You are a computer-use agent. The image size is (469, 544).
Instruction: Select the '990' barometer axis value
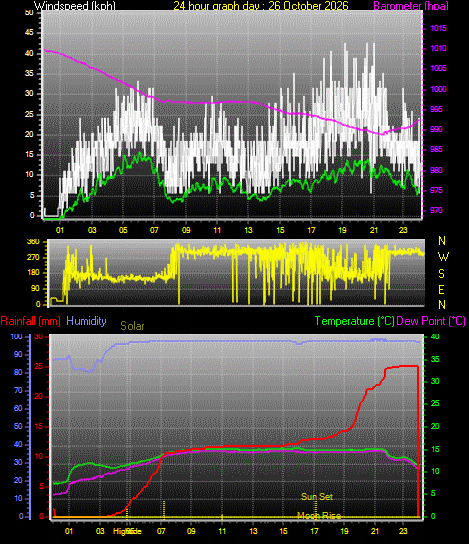coord(436,129)
